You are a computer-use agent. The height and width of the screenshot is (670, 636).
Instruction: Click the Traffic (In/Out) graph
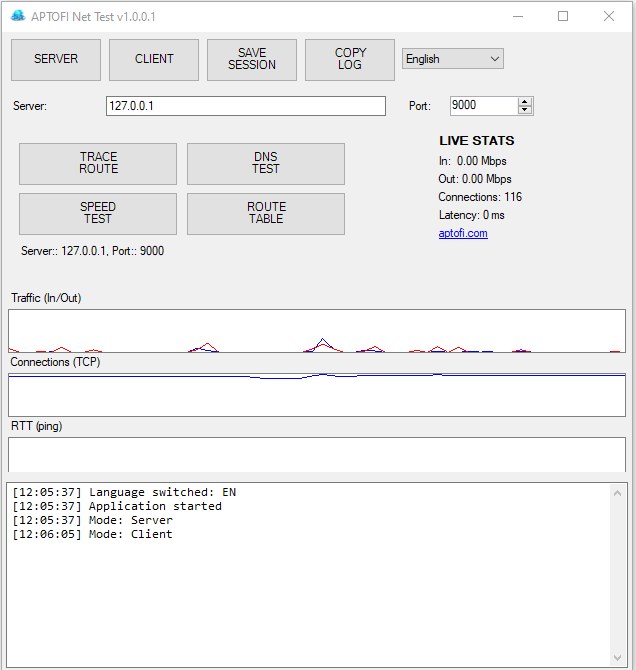pos(317,330)
